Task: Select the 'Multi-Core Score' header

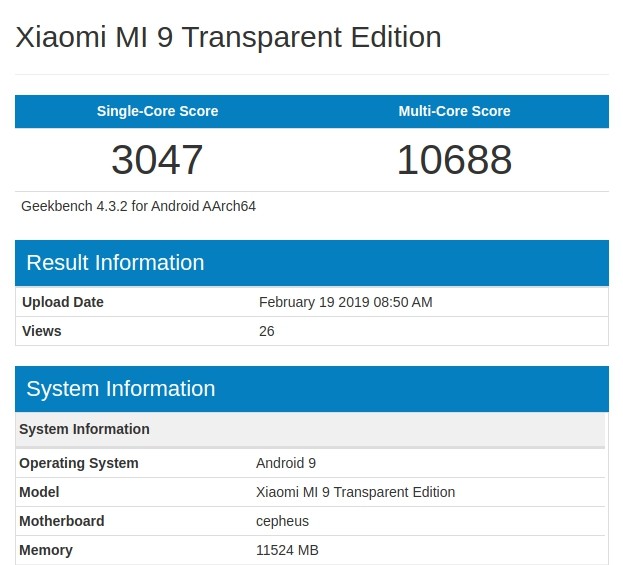Action: tap(454, 111)
